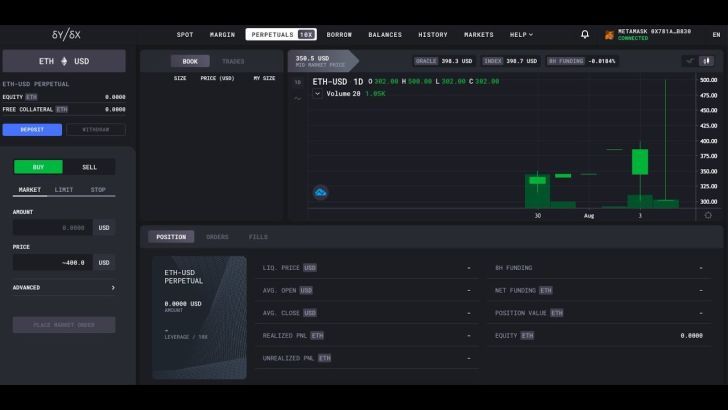Click the chart indicators icon in left strip
728x410 pixels.
click(297, 99)
